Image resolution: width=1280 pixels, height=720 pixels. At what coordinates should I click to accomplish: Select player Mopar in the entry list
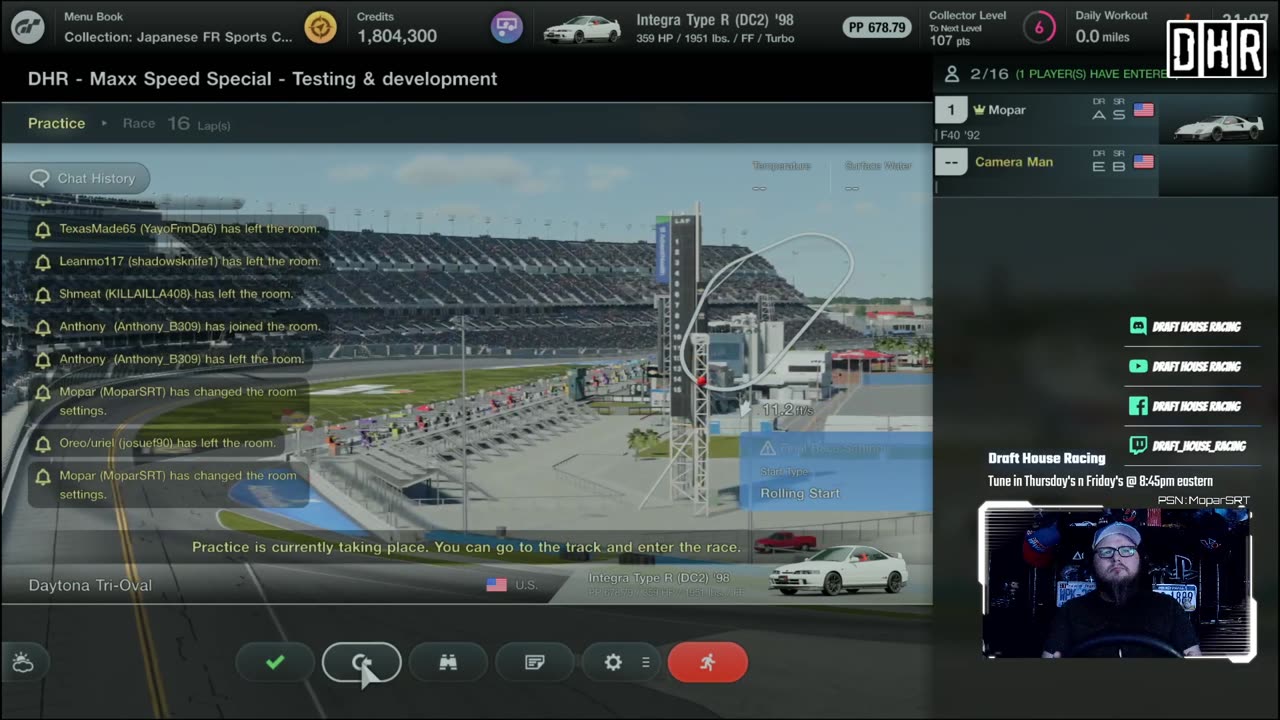point(1045,120)
